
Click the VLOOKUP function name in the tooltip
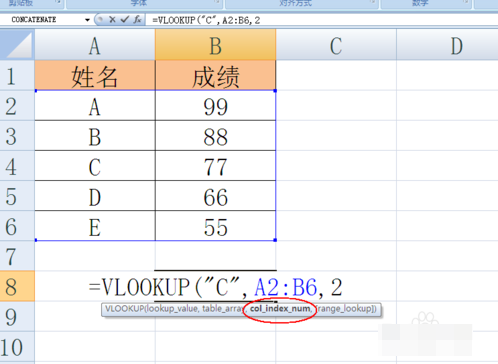point(124,309)
